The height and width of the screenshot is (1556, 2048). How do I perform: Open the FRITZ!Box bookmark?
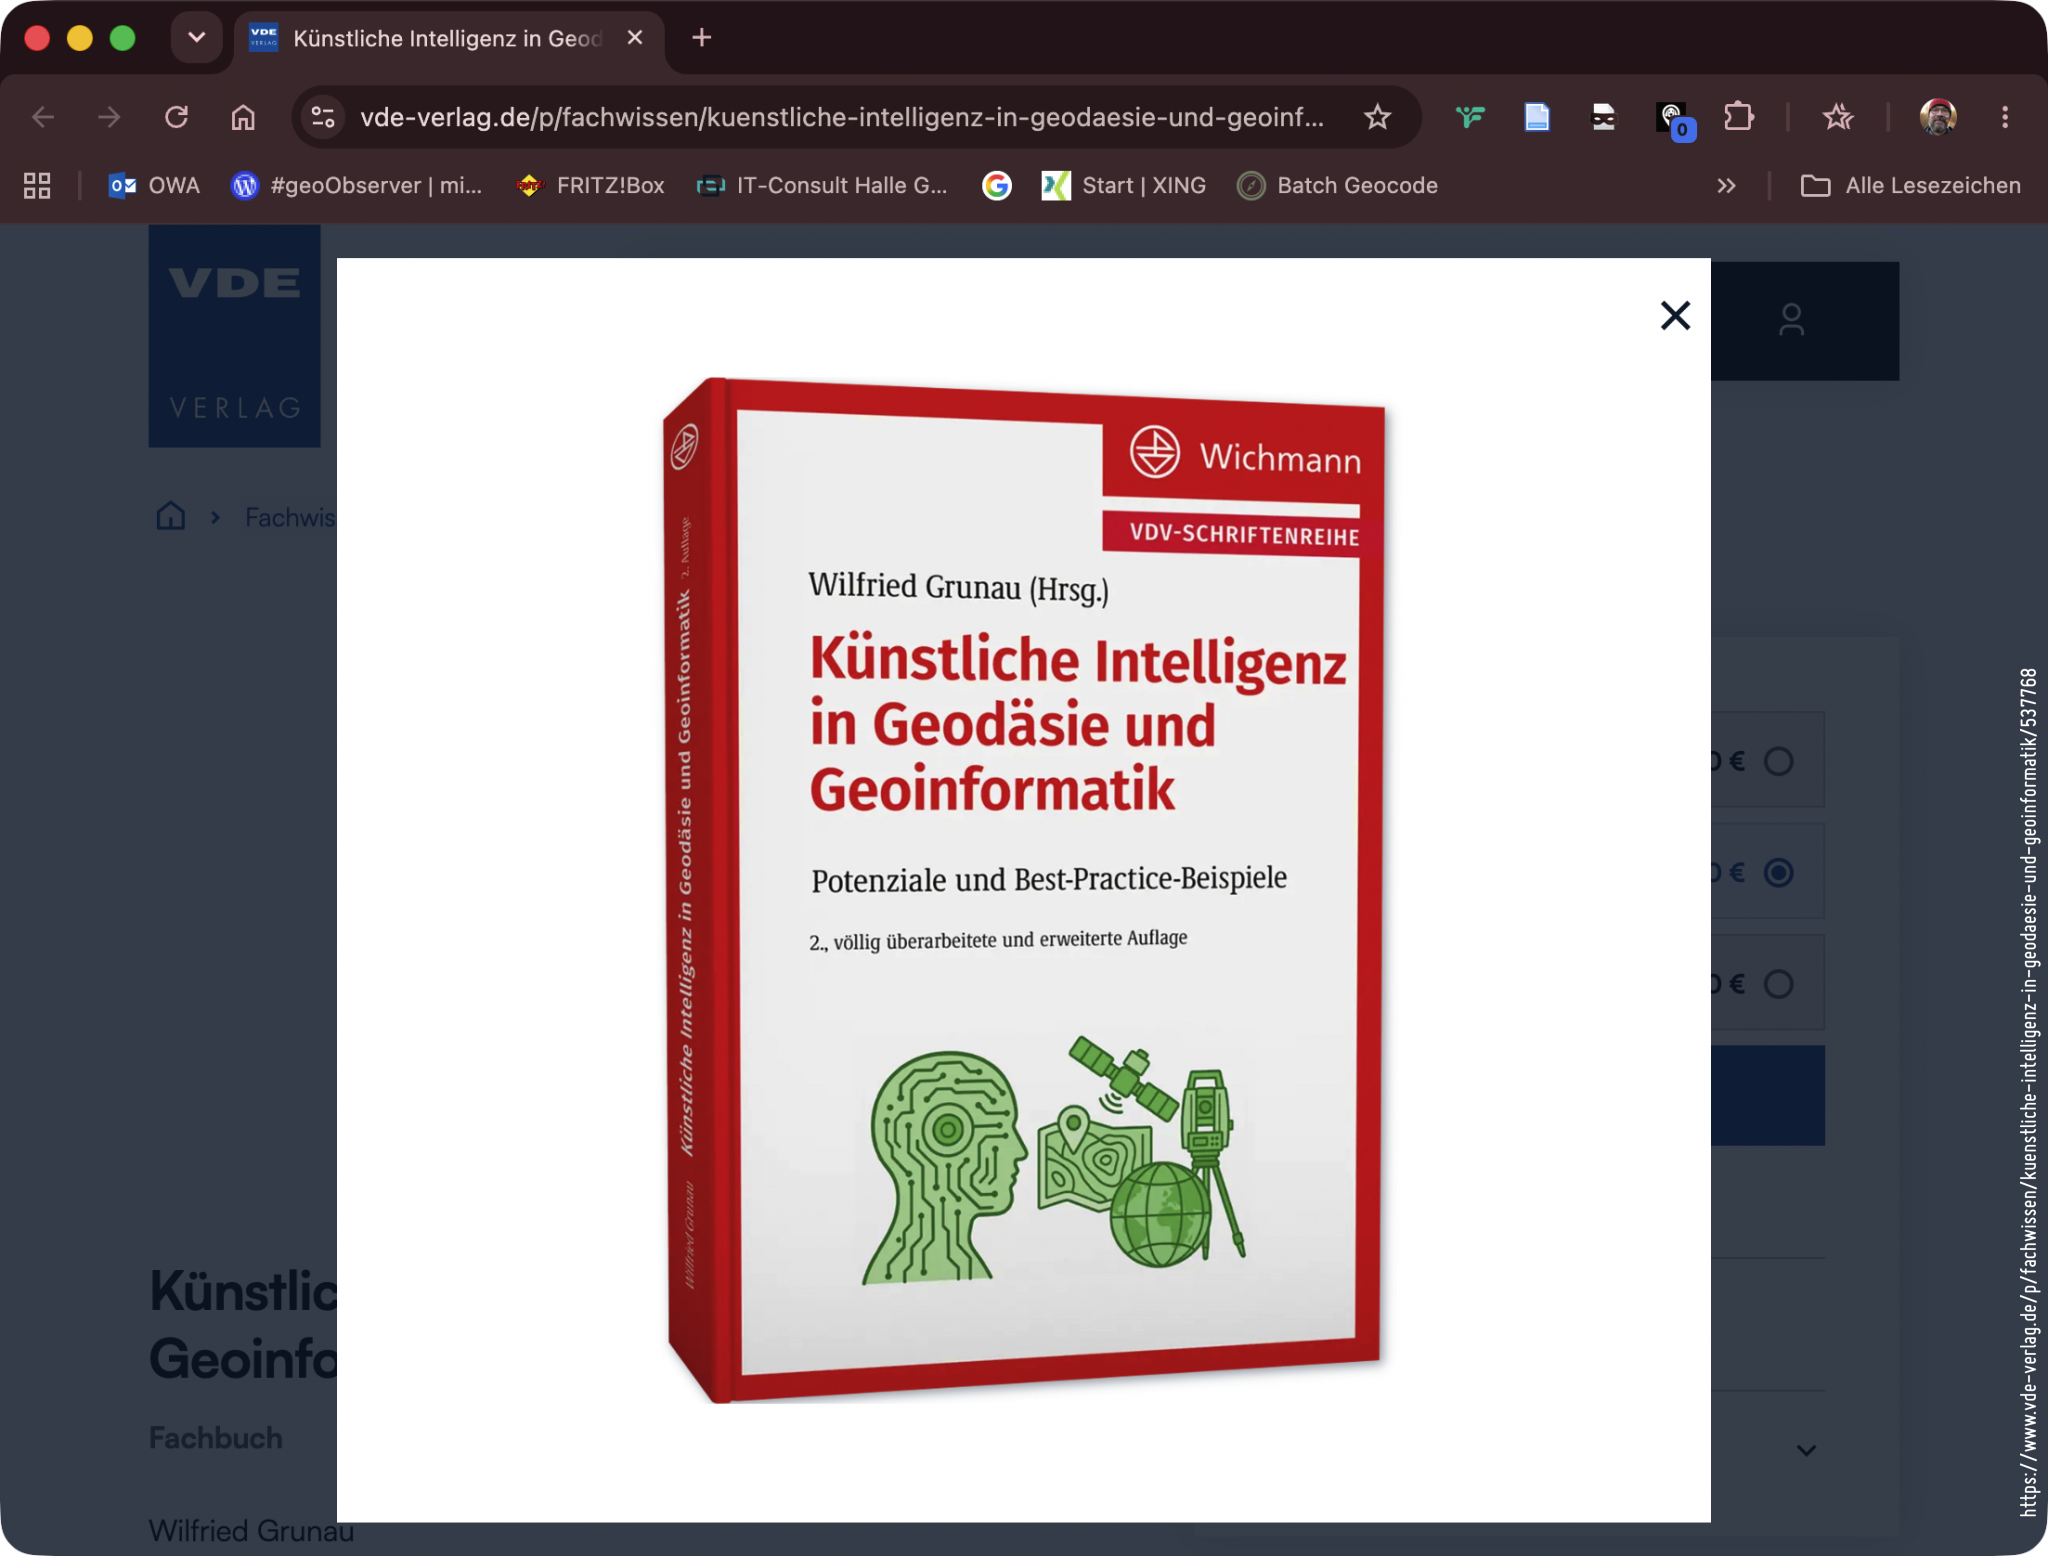[590, 186]
